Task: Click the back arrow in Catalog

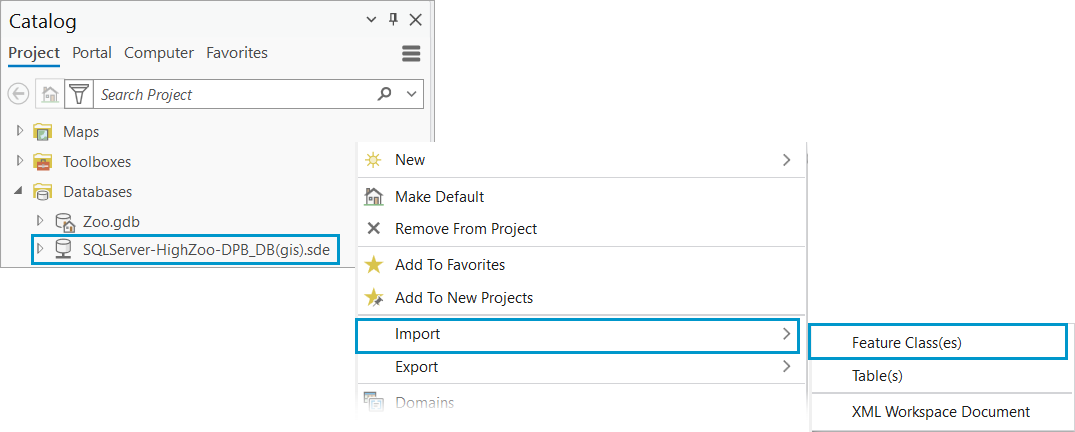Action: [19, 94]
